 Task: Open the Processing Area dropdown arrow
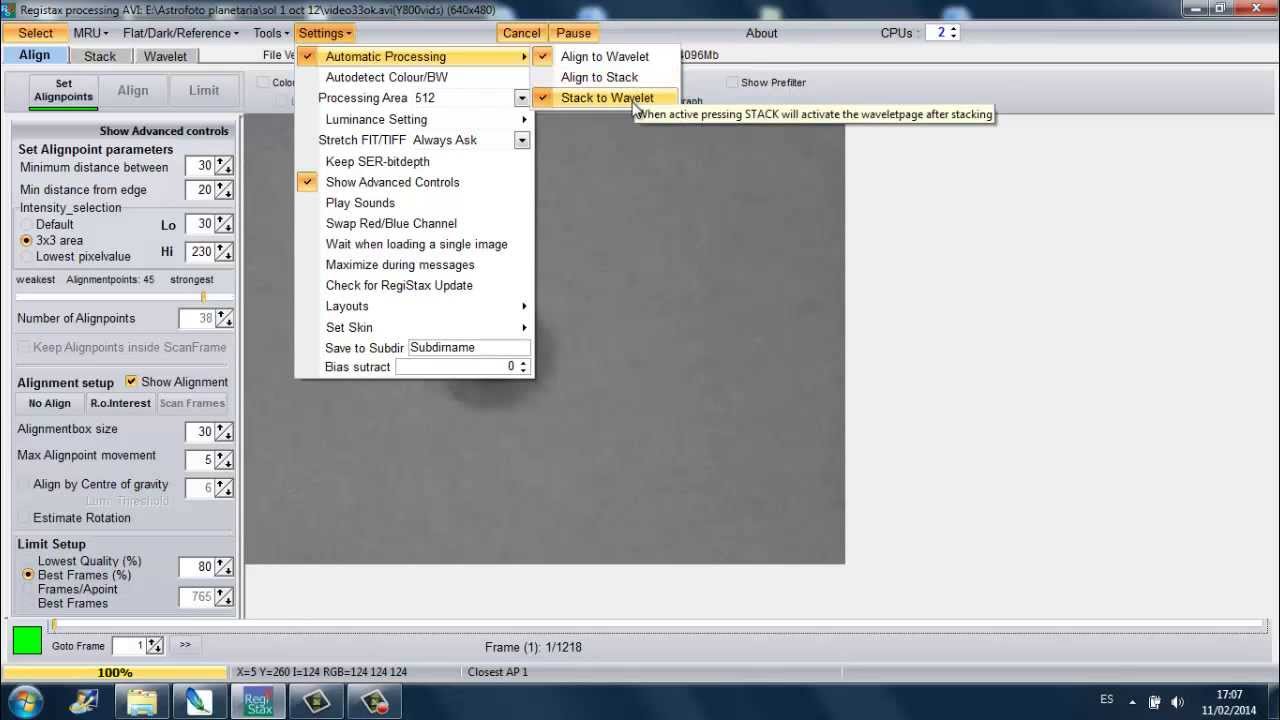[x=521, y=98]
